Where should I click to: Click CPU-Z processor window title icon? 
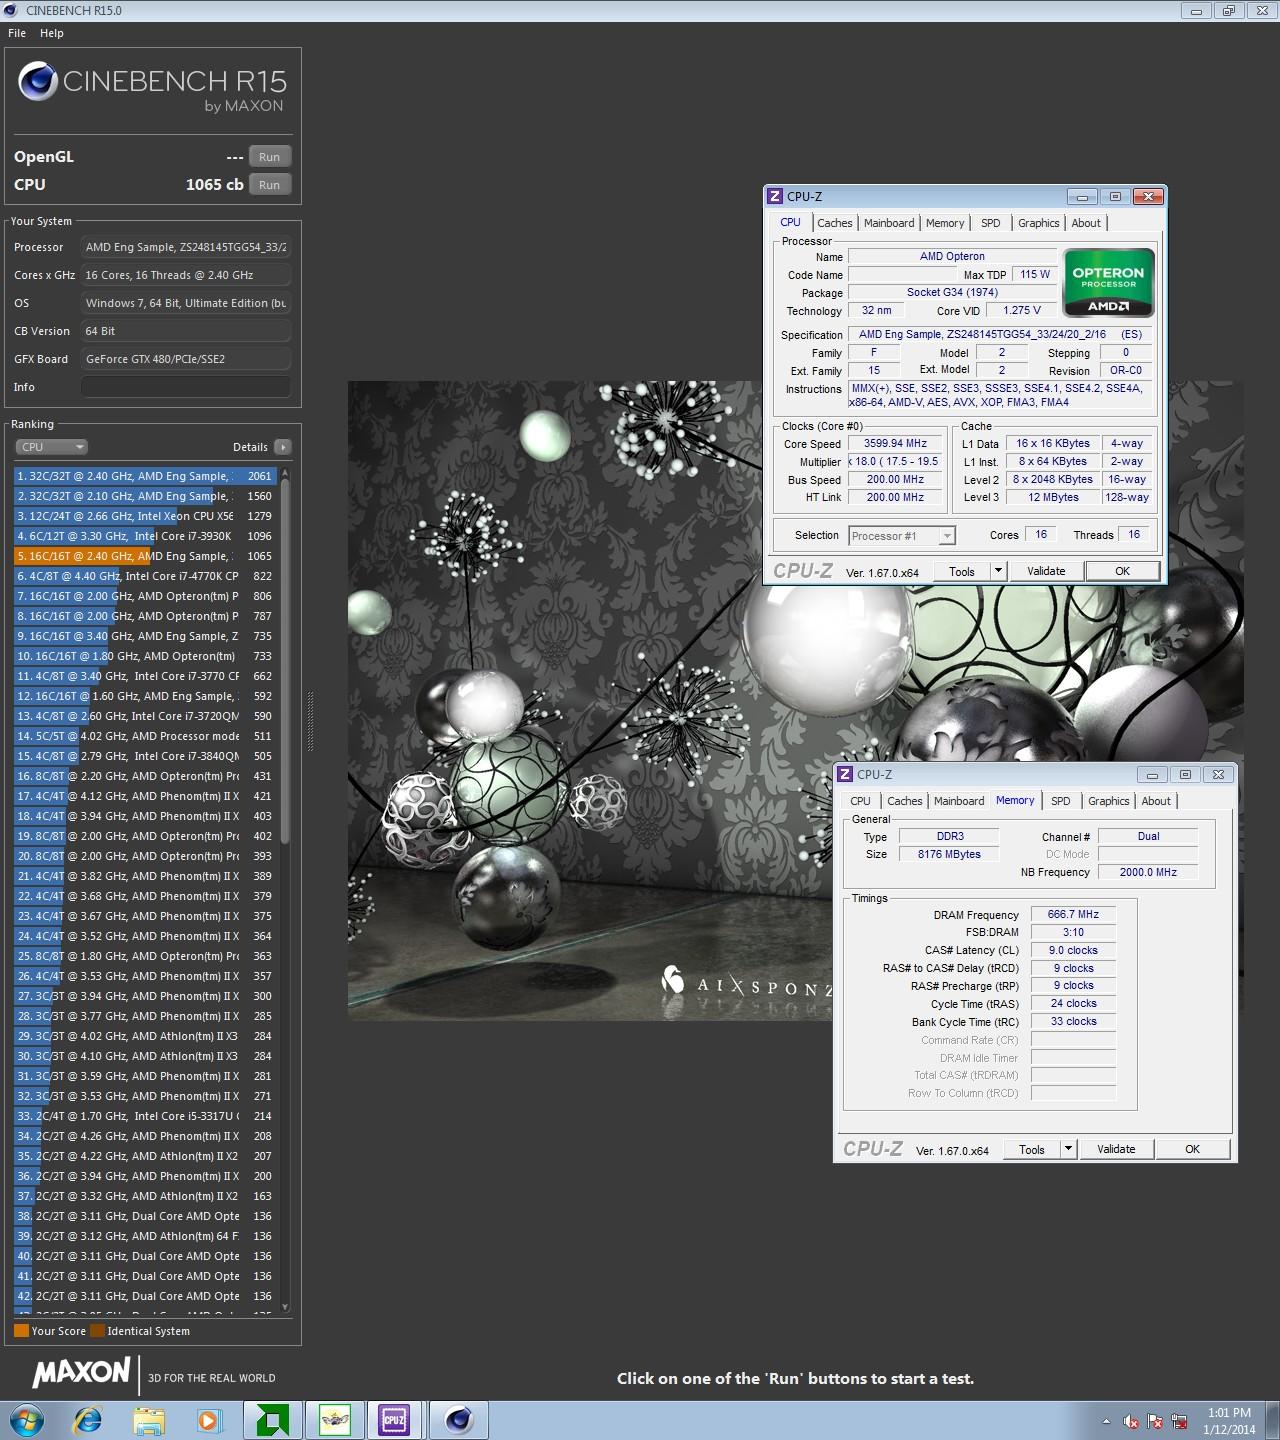click(775, 196)
